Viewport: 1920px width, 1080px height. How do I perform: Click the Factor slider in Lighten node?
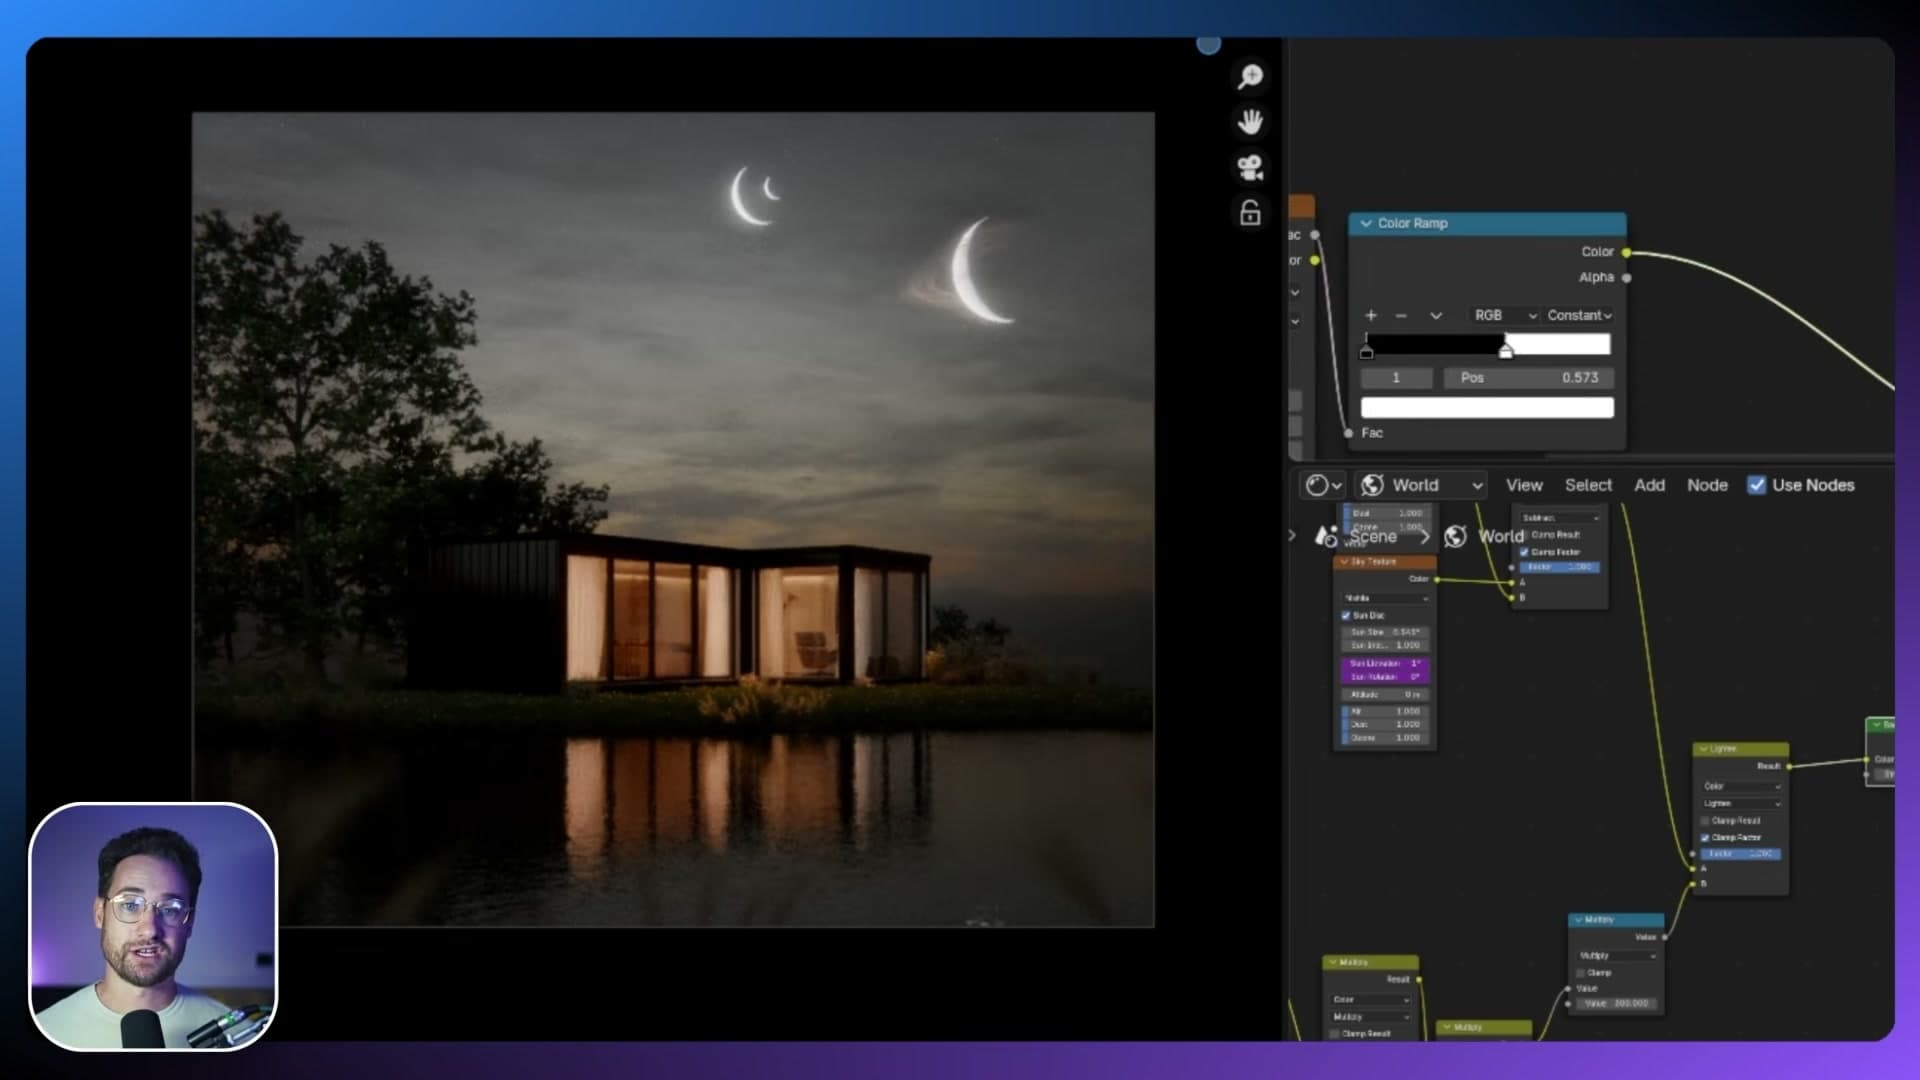(1740, 854)
